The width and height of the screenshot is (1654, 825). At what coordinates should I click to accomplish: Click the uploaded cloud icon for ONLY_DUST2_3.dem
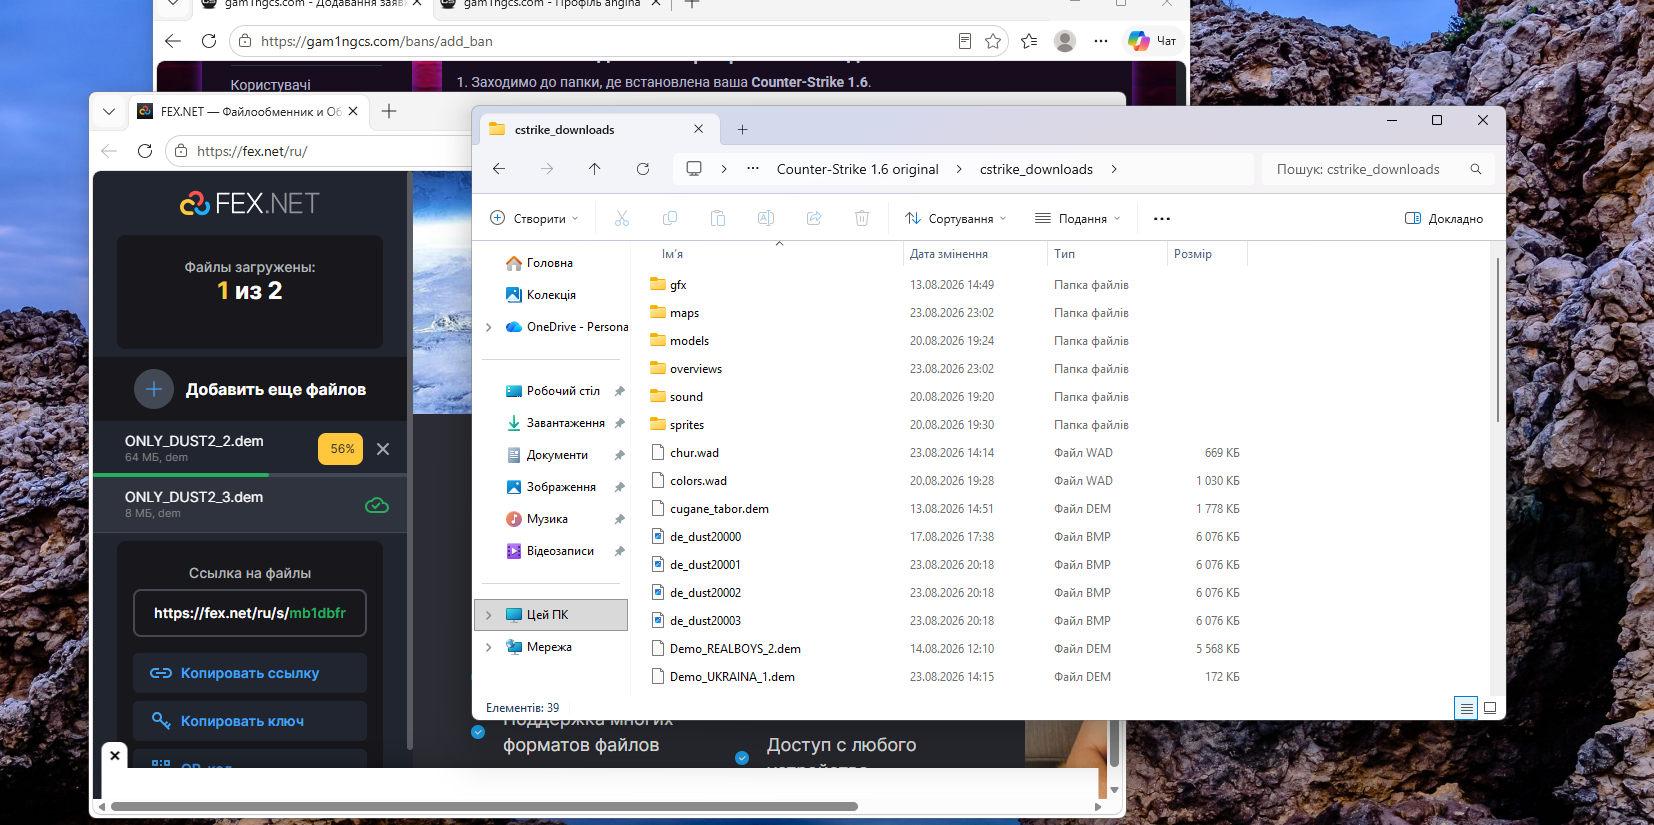click(x=377, y=505)
